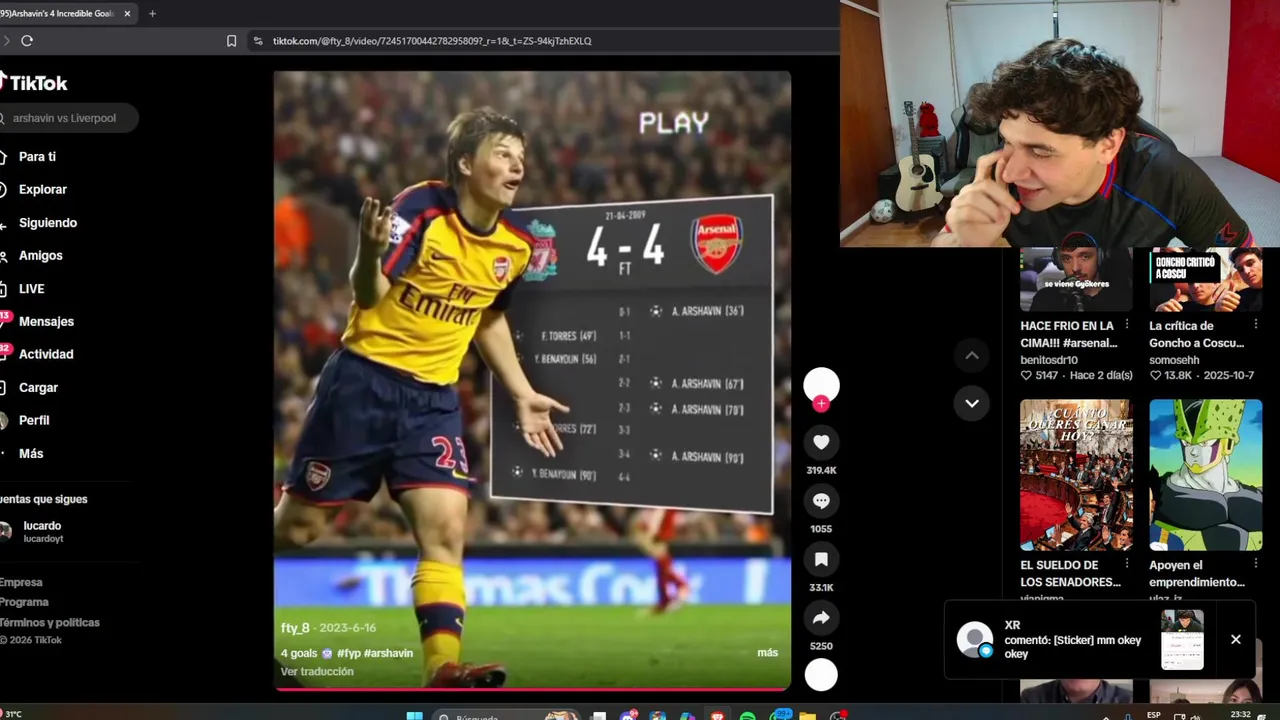Open Términos y políticas link

[50, 622]
